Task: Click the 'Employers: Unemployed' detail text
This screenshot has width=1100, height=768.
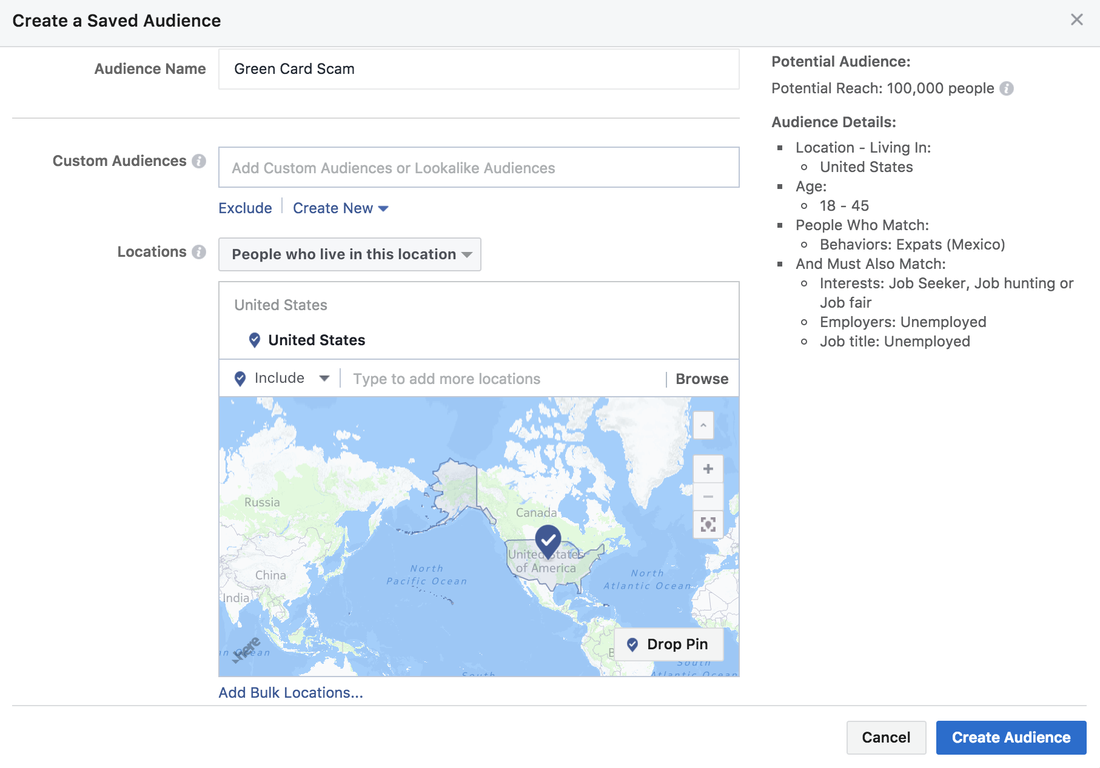Action: [903, 322]
